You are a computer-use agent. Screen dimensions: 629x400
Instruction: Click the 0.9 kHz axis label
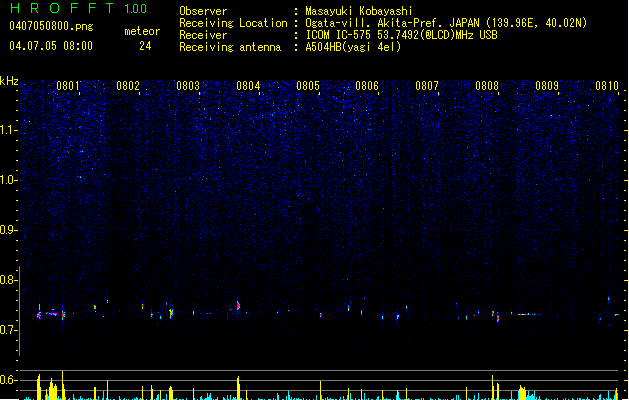(9, 230)
